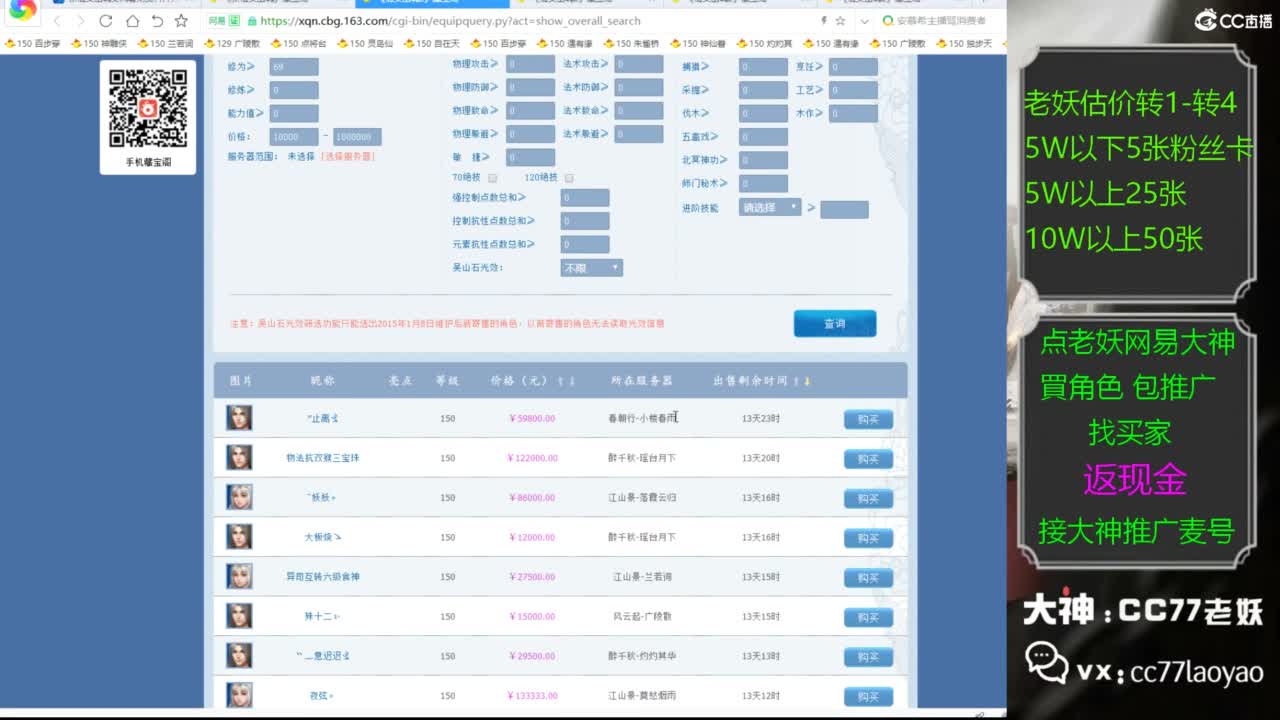Image resolution: width=1280 pixels, height=720 pixels.
Task: Open the 进阶技能 请选择 dropdown
Action: pos(770,207)
